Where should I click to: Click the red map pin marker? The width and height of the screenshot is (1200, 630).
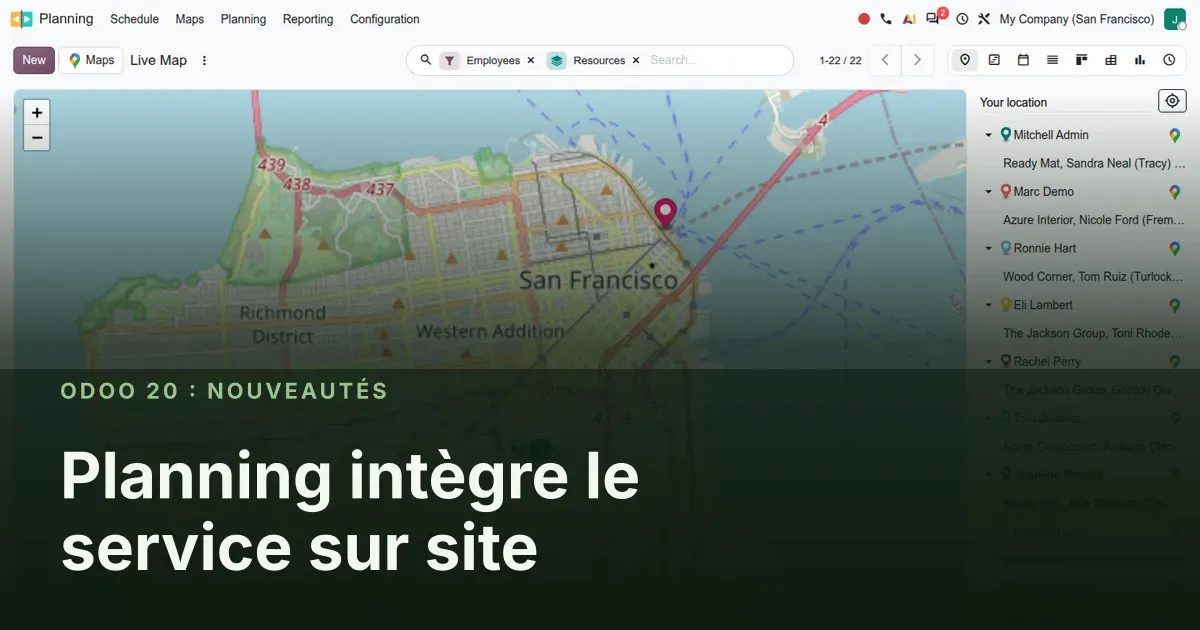point(665,214)
